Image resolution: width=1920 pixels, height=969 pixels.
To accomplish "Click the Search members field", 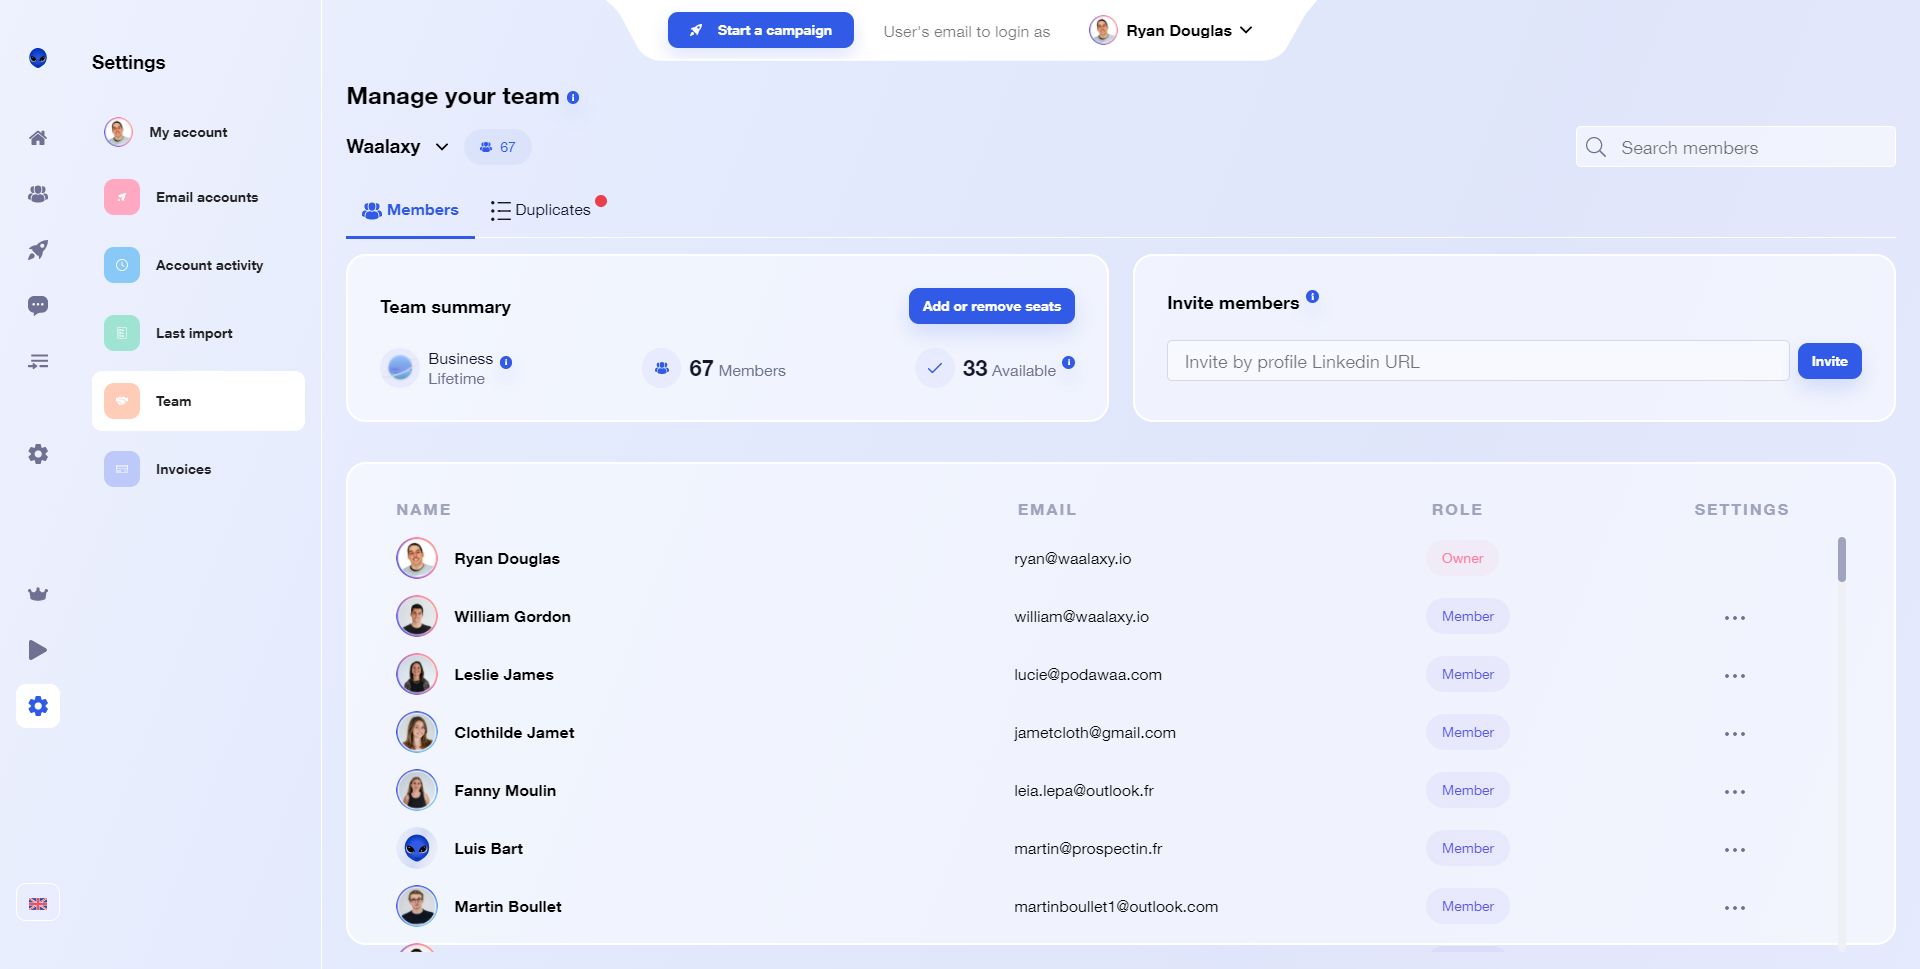I will (1736, 147).
